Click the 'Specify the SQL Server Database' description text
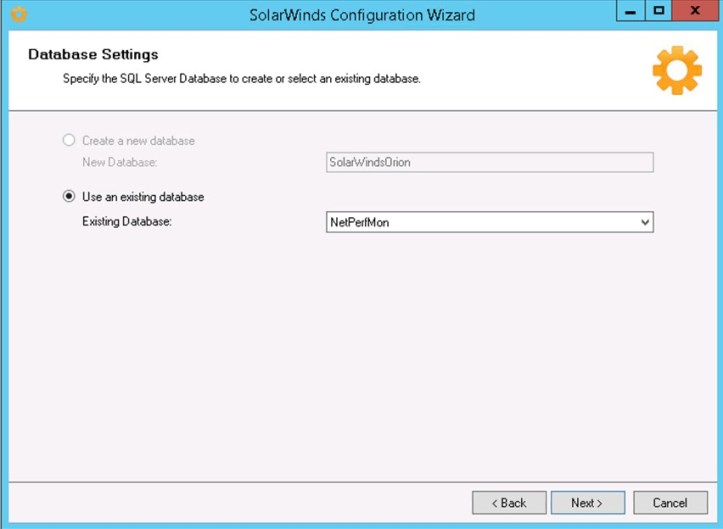This screenshot has height=529, width=723. (x=241, y=78)
